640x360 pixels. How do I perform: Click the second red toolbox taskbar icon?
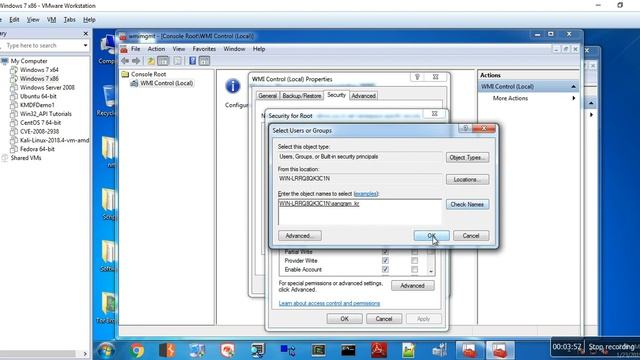point(500,350)
